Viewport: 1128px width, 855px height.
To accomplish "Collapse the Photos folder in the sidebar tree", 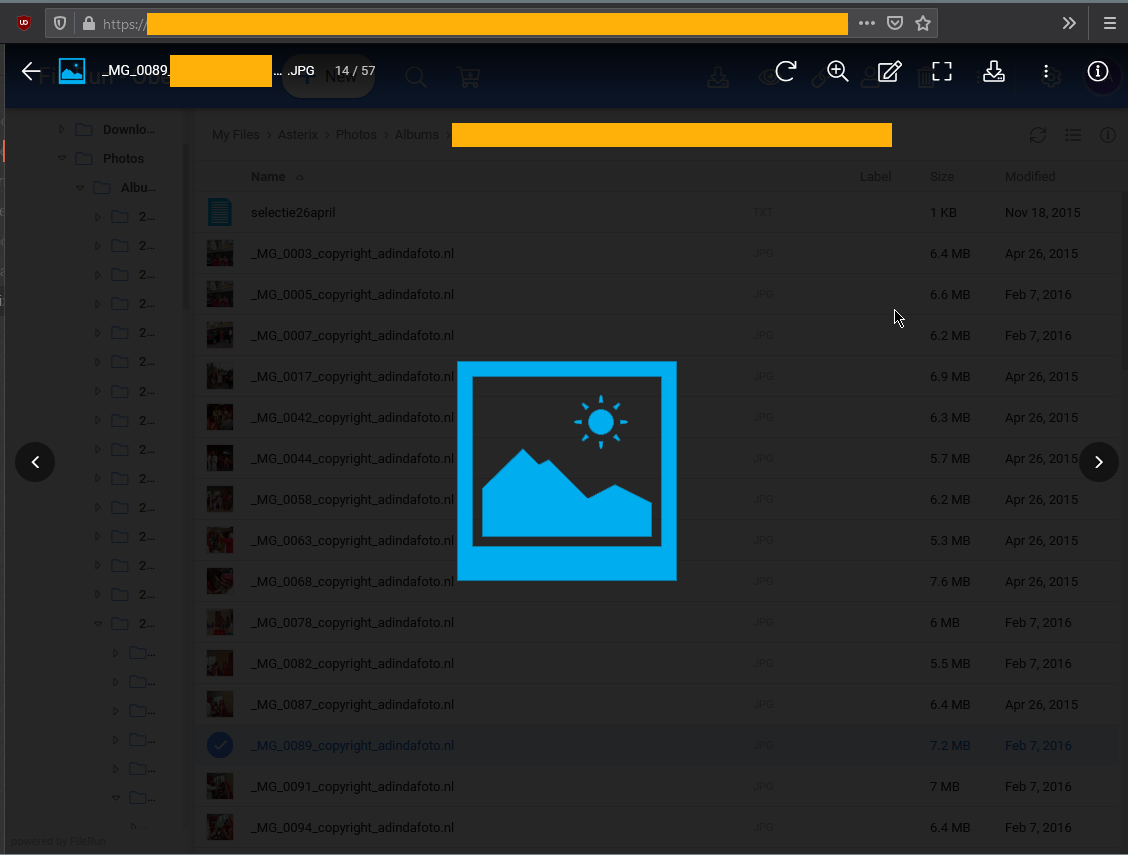I will tap(62, 158).
